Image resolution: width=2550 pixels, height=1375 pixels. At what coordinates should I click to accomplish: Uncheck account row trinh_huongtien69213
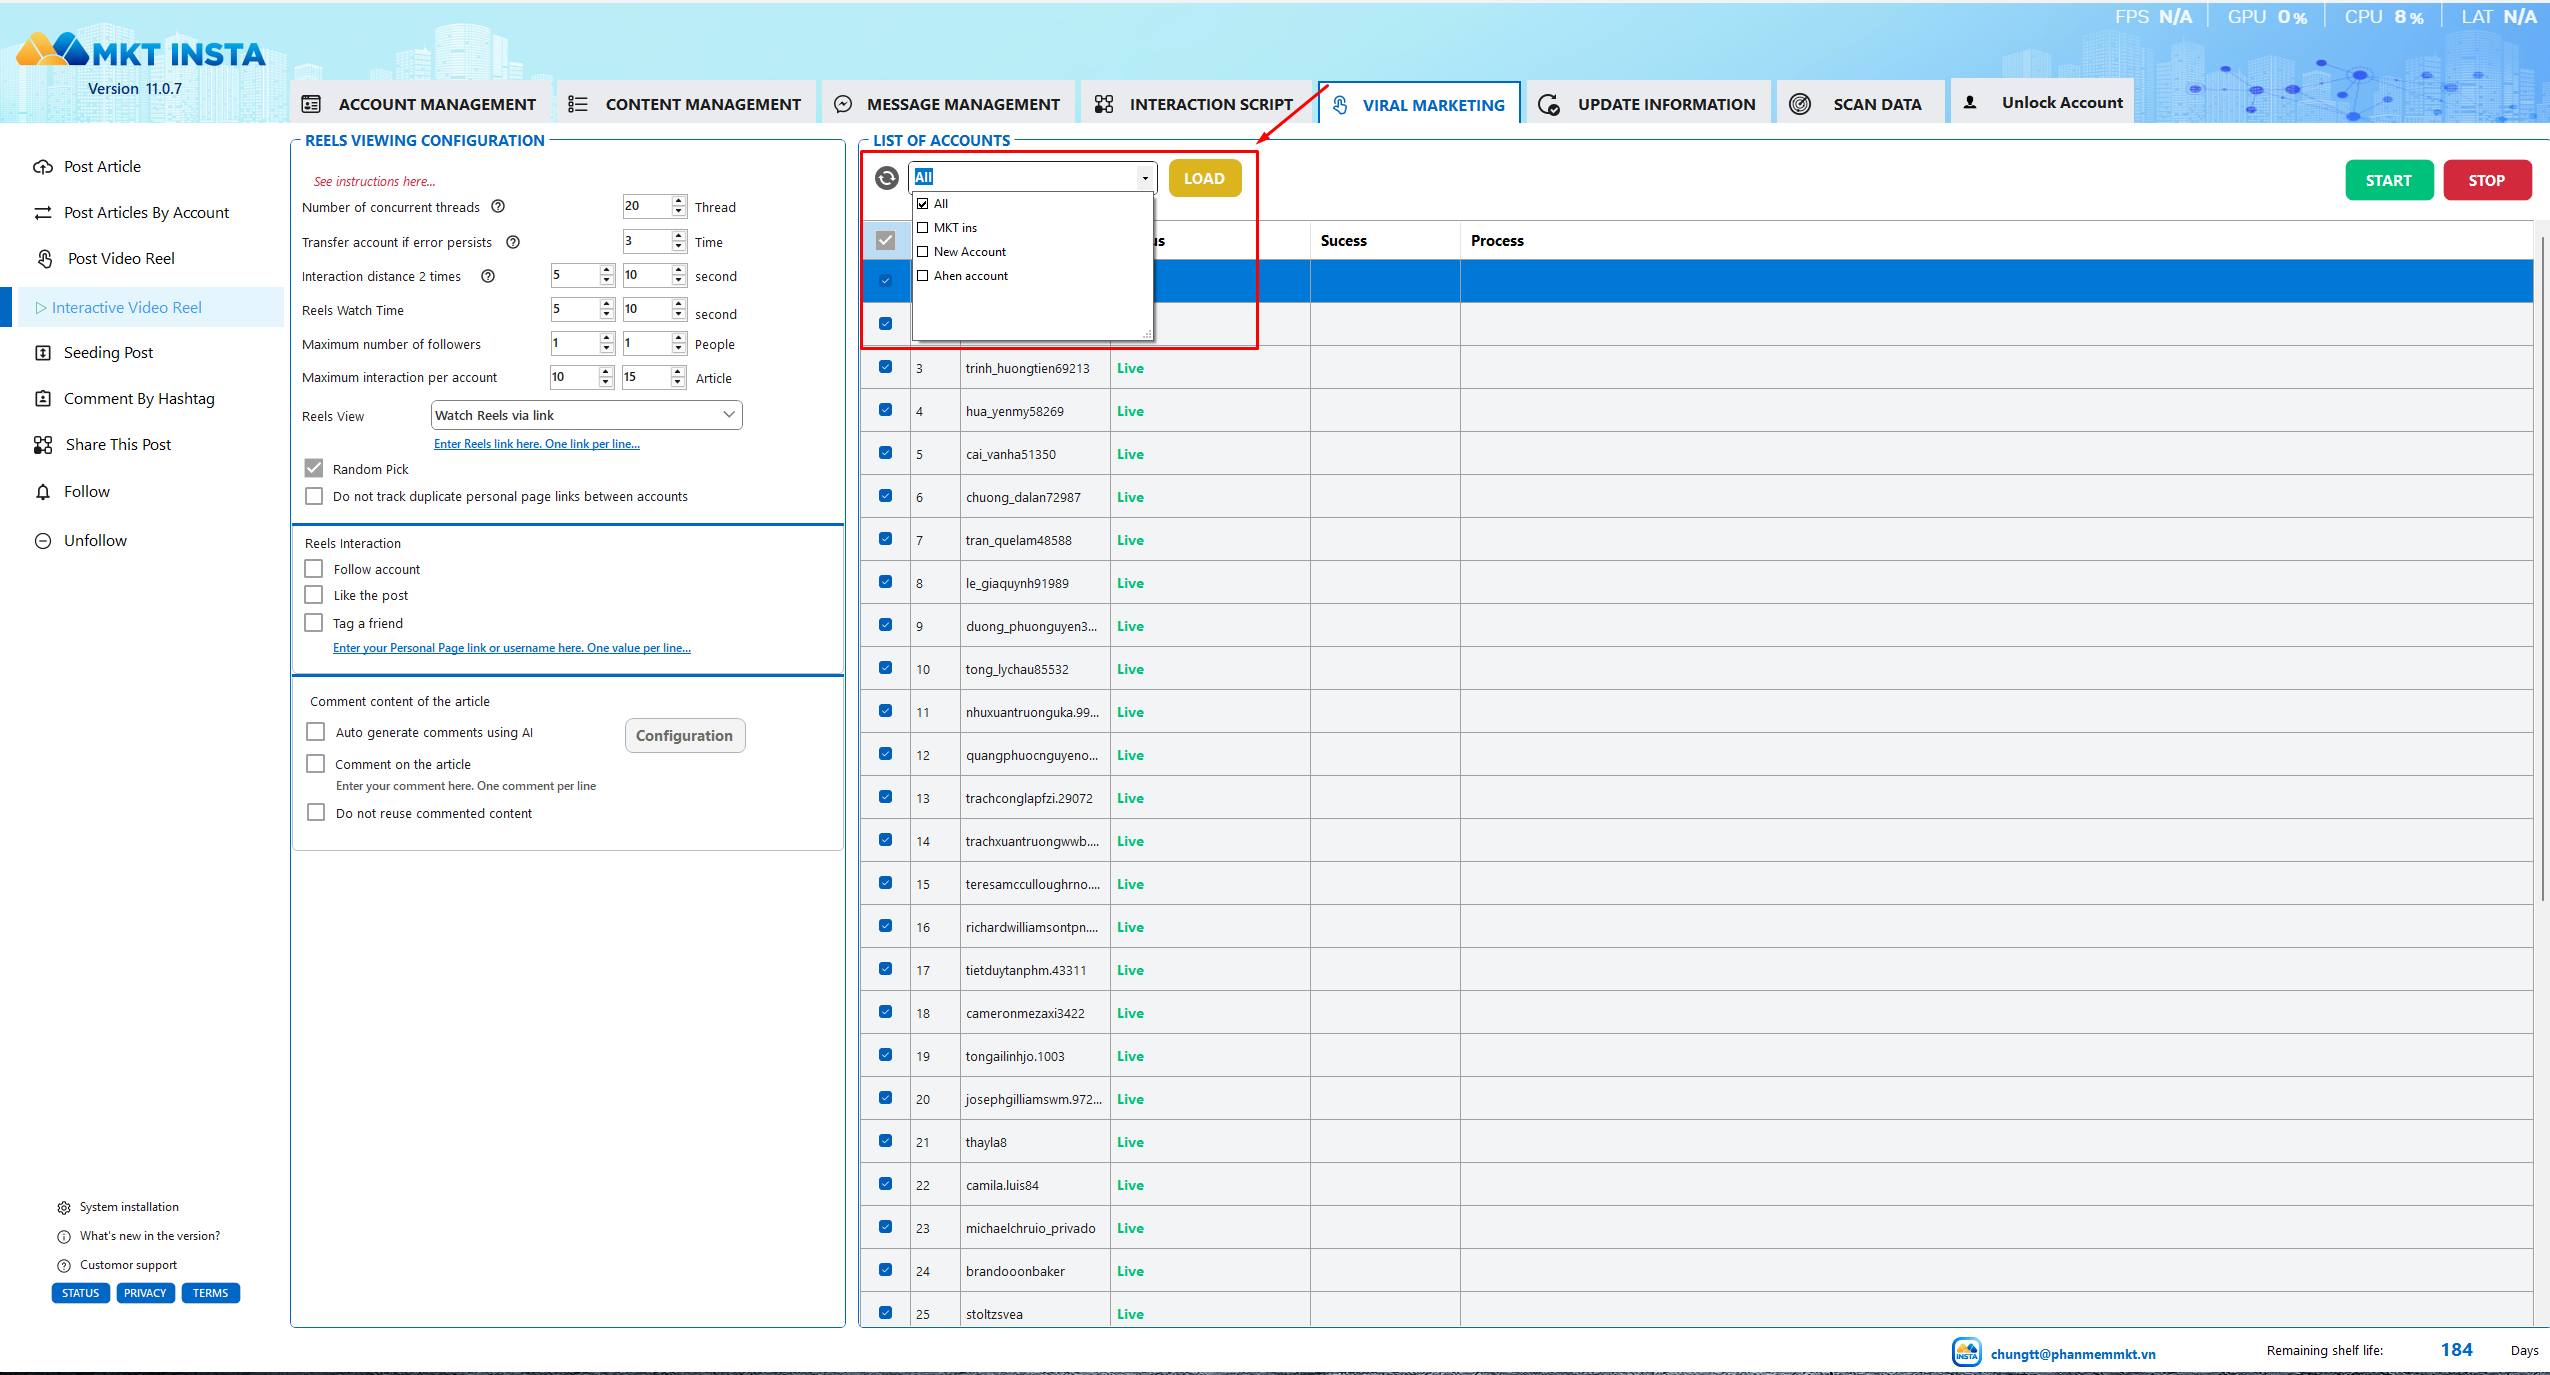[x=885, y=367]
